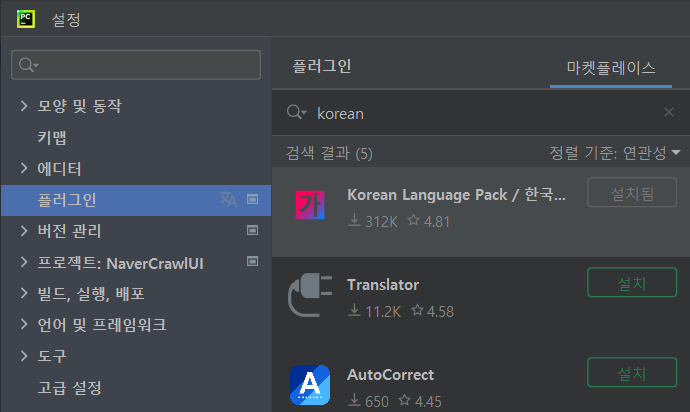Select 모양 및 동작 label in tree

[x=79, y=106]
